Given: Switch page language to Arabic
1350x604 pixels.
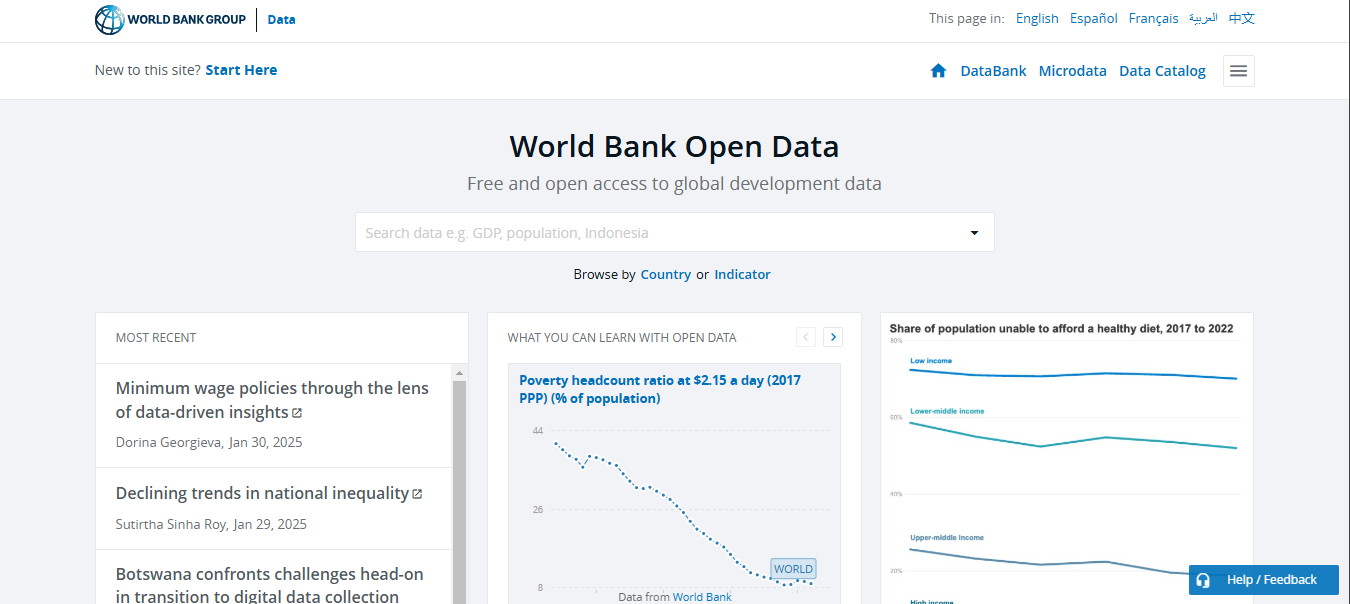Looking at the screenshot, I should [x=1203, y=19].
